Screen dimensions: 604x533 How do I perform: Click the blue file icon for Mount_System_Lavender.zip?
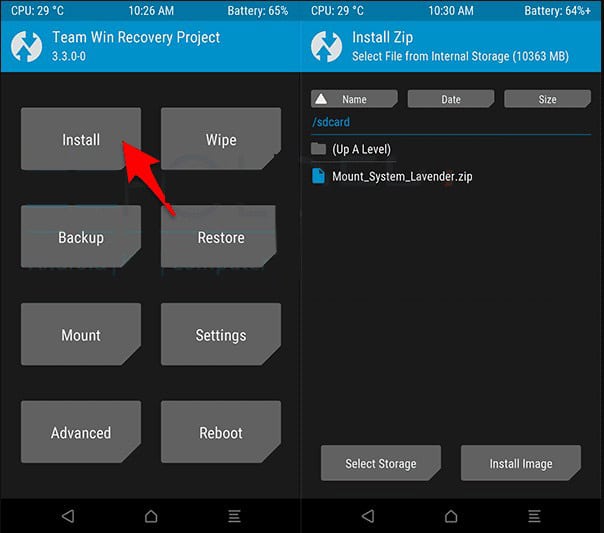[x=318, y=176]
